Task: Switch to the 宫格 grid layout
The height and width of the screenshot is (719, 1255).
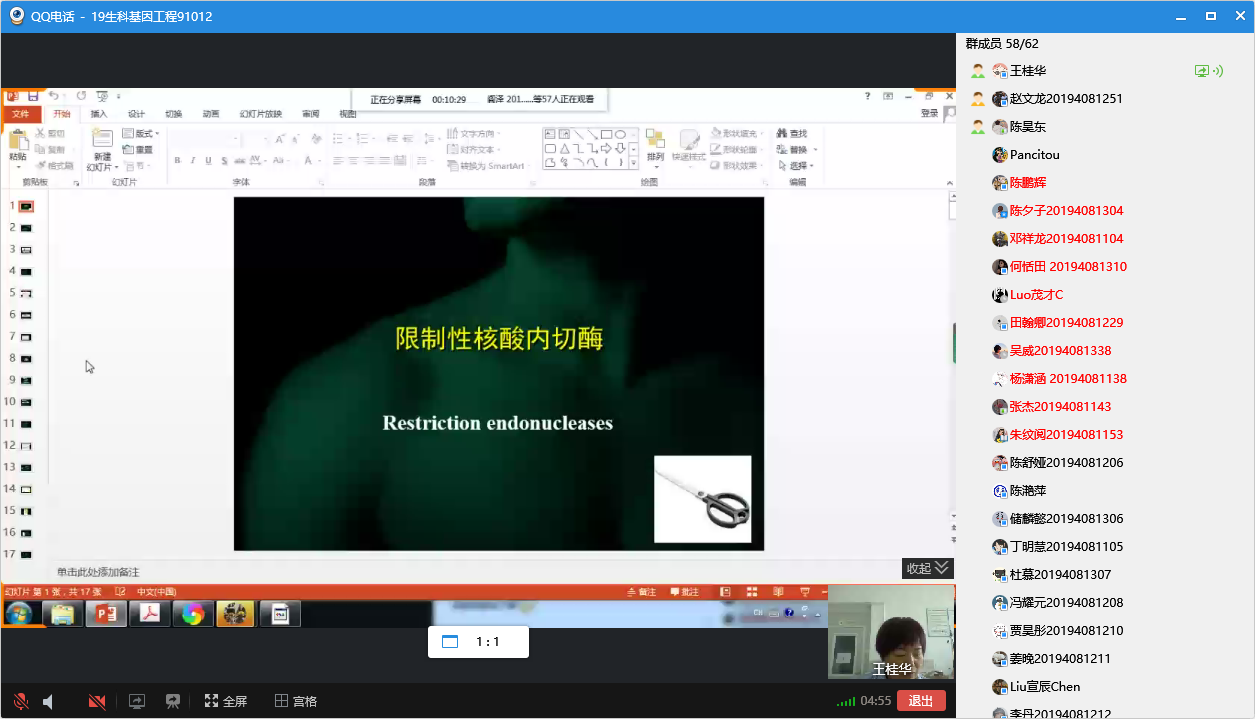Action: (x=296, y=701)
